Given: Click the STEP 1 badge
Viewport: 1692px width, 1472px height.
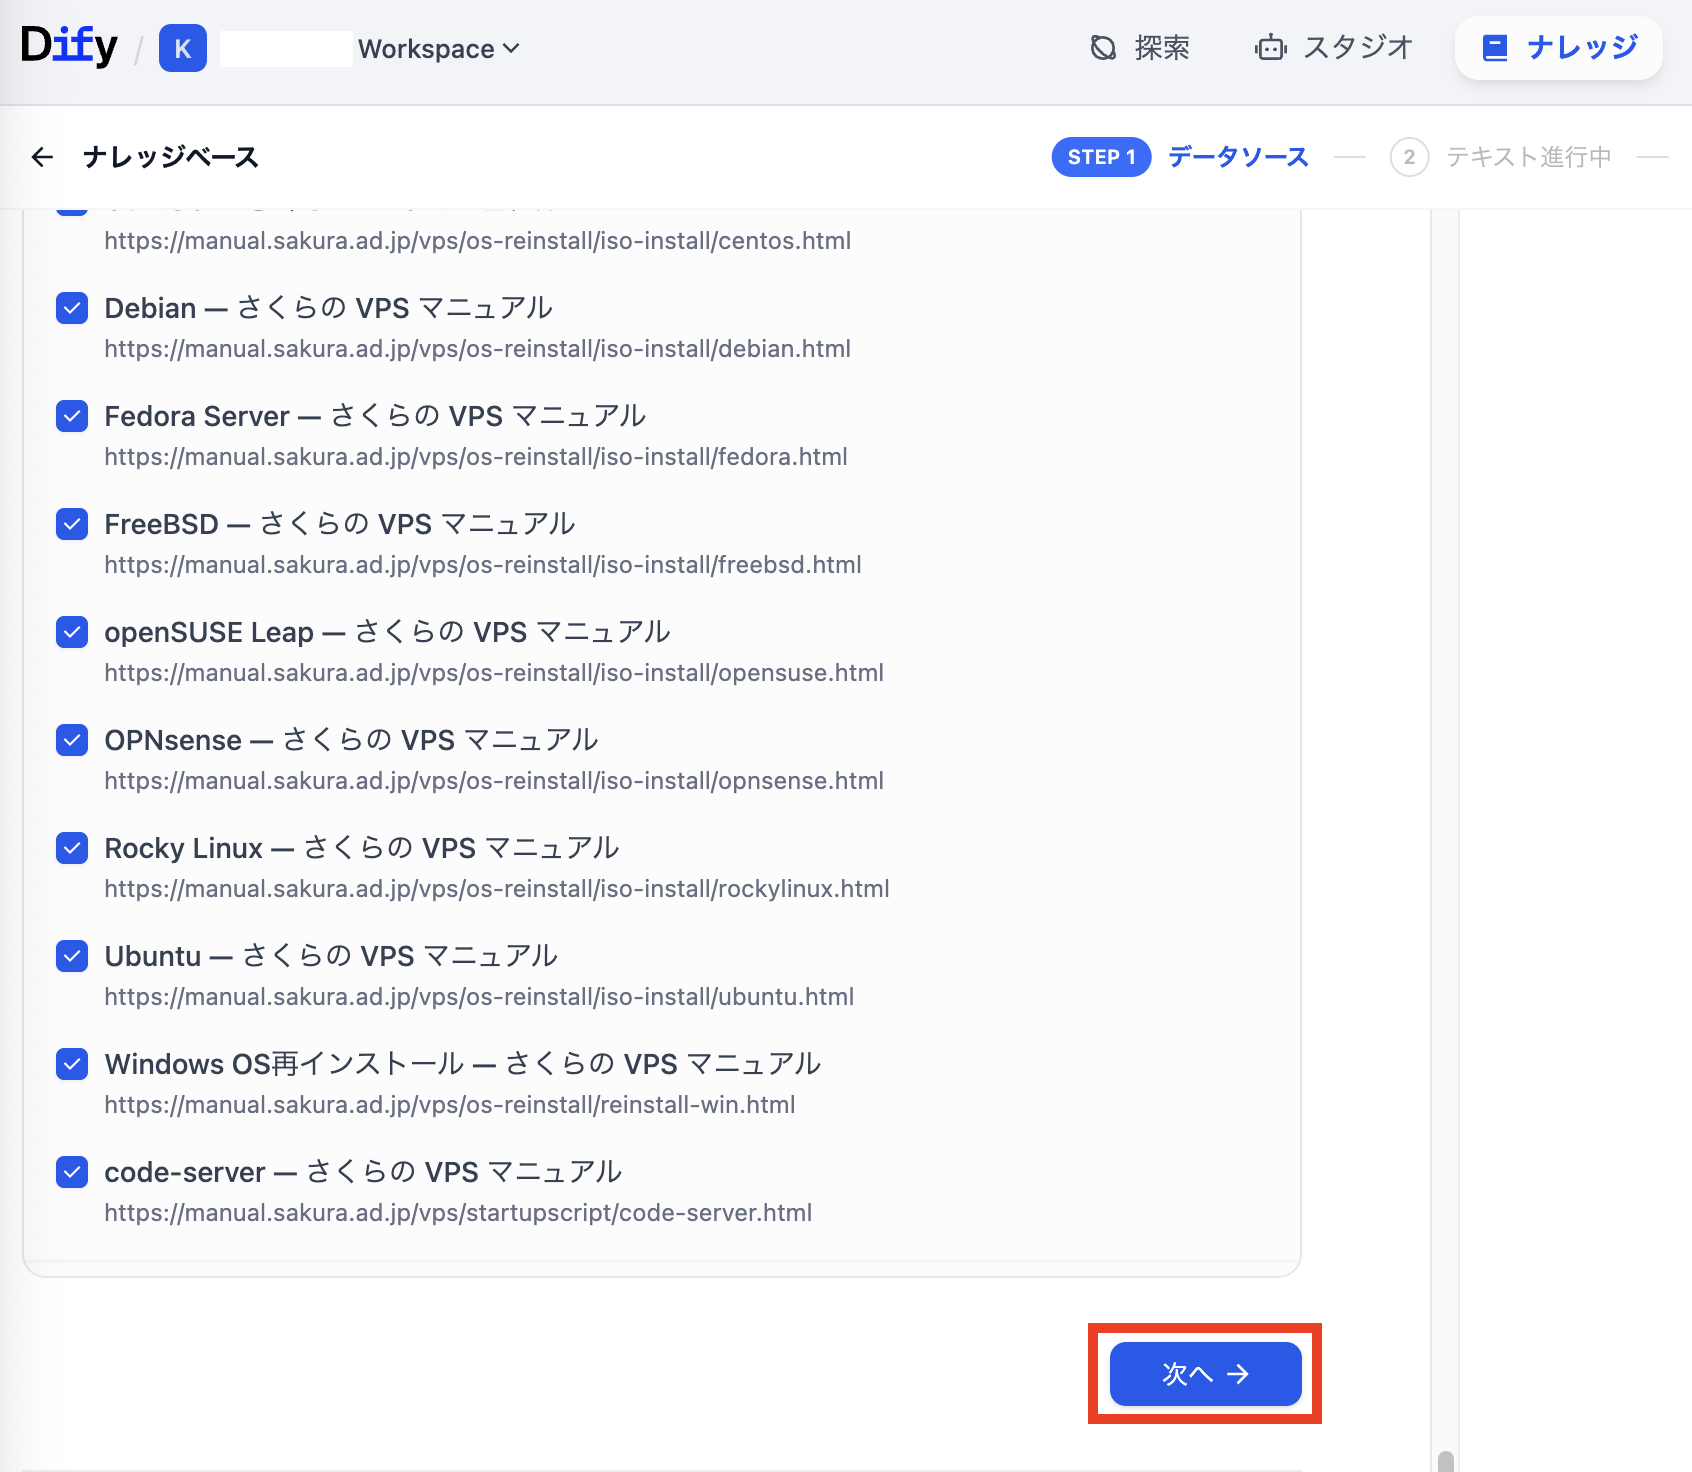Looking at the screenshot, I should pyautogui.click(x=1101, y=157).
